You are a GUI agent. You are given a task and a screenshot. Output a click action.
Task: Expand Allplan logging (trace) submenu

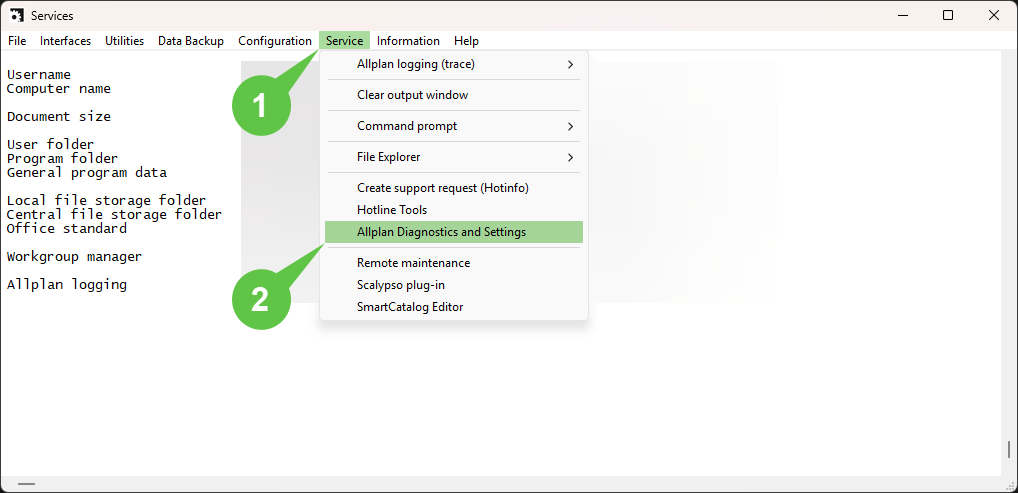pyautogui.click(x=454, y=64)
